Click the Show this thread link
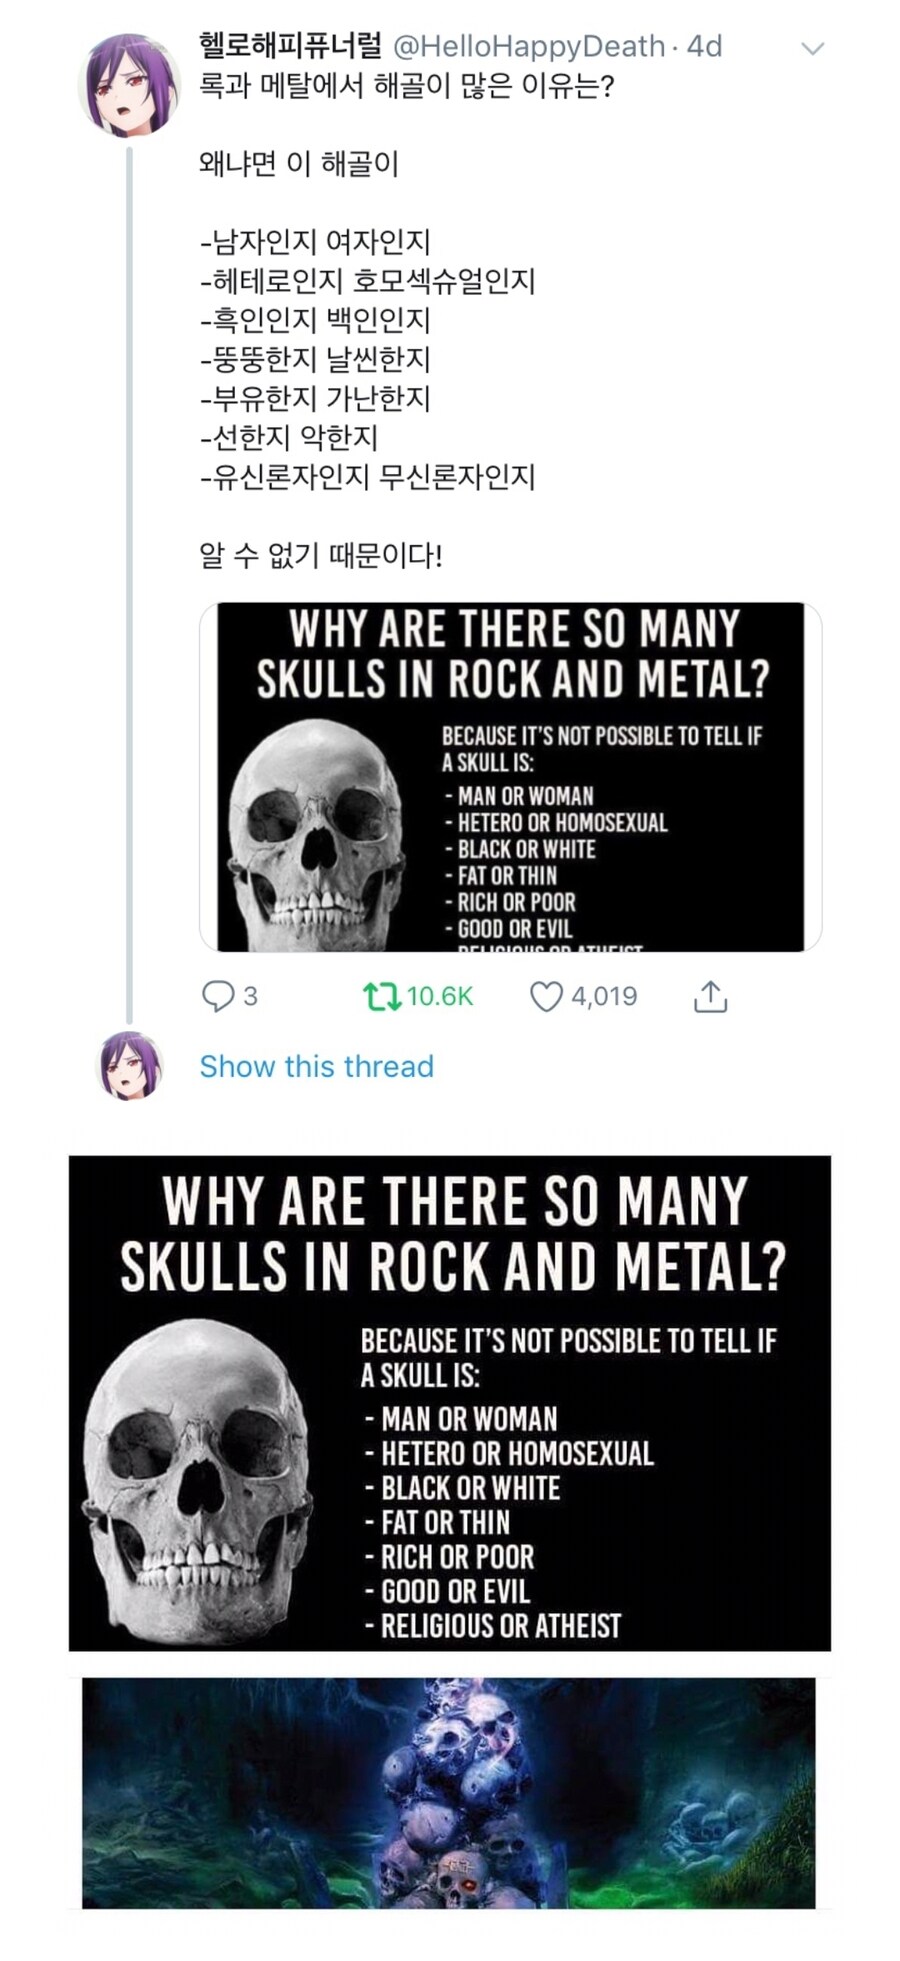This screenshot has width=900, height=1961. pos(316,1066)
